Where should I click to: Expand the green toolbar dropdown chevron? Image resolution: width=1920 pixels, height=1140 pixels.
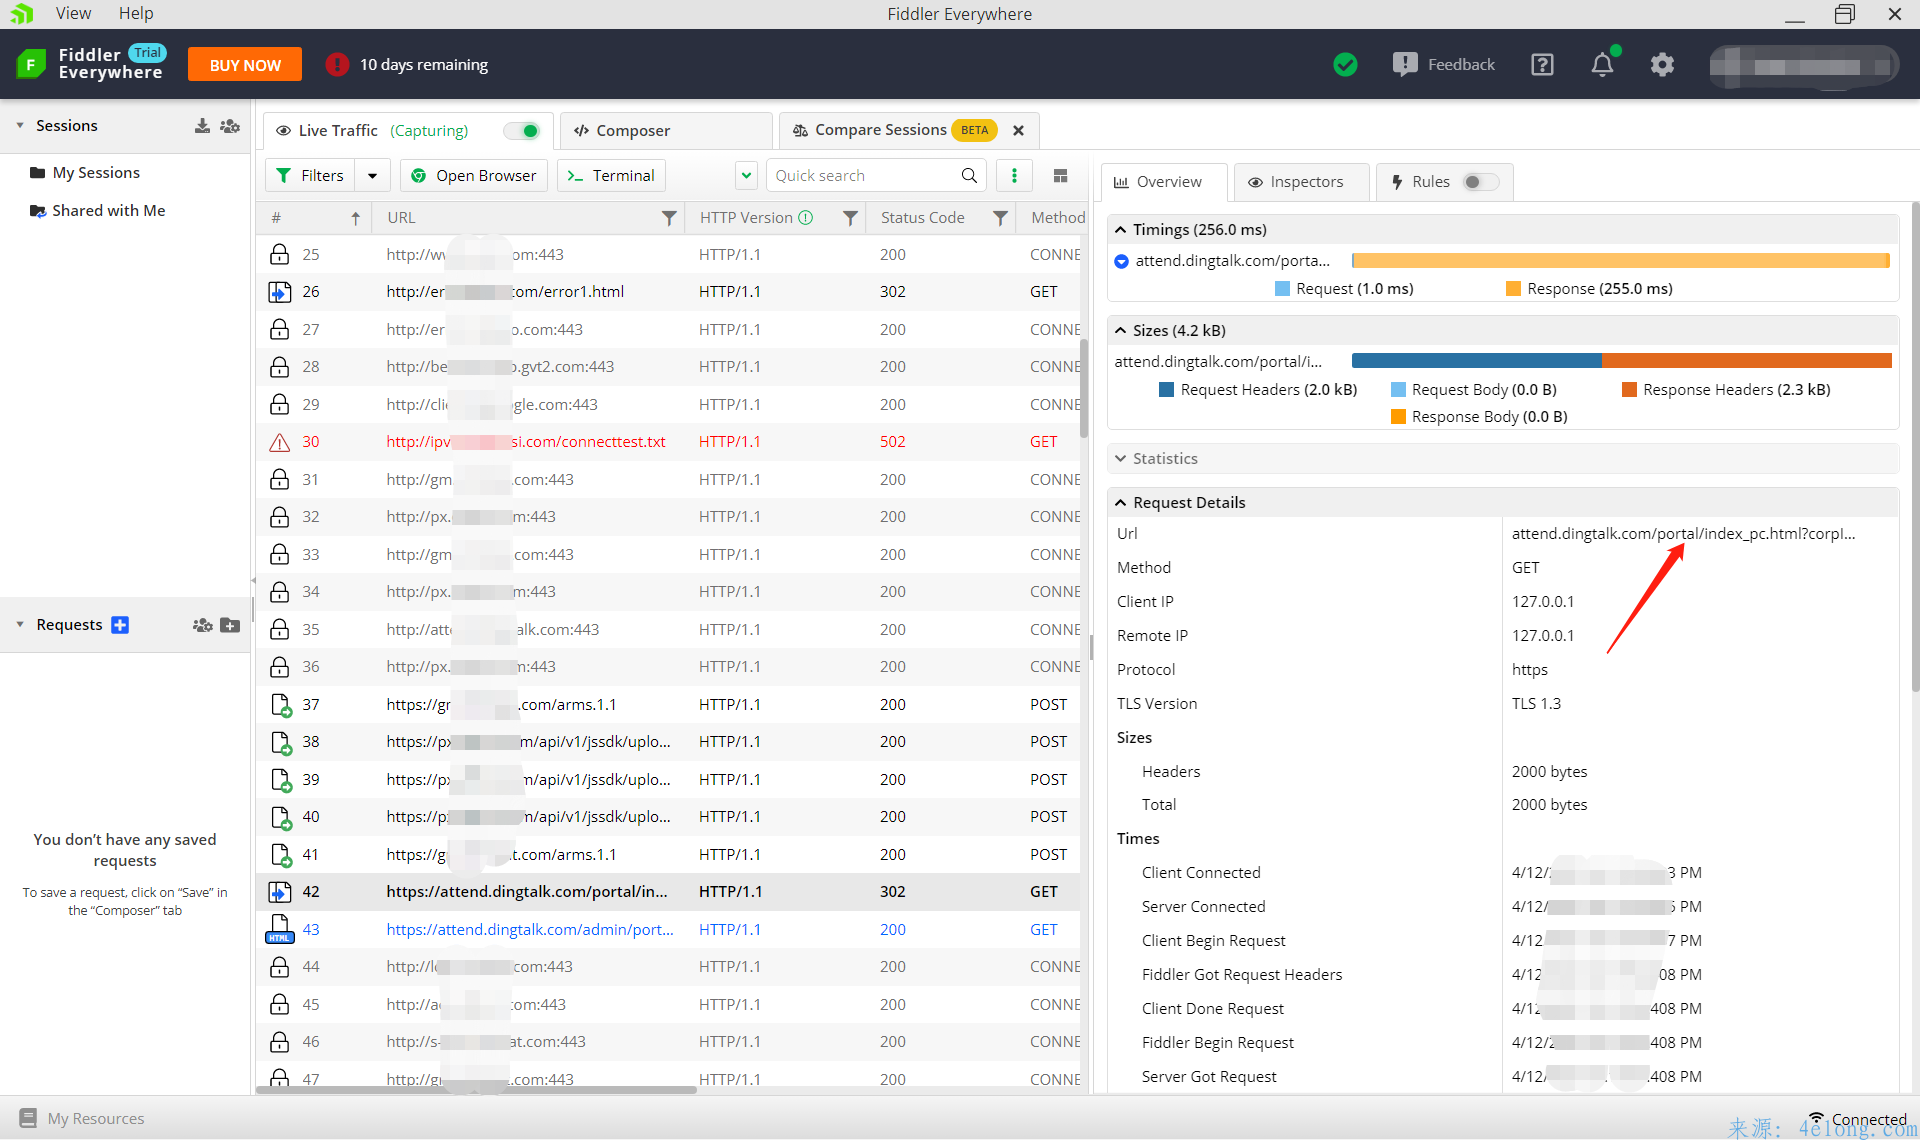click(x=746, y=175)
